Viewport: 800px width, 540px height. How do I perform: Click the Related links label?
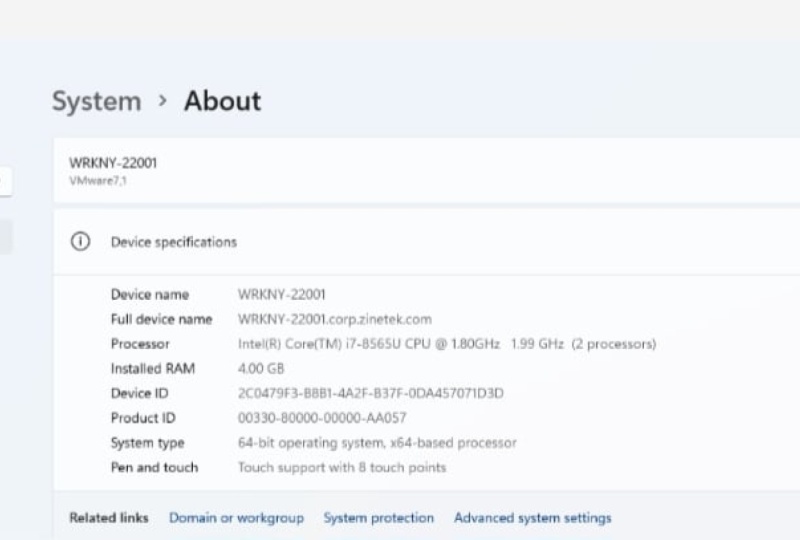(109, 518)
